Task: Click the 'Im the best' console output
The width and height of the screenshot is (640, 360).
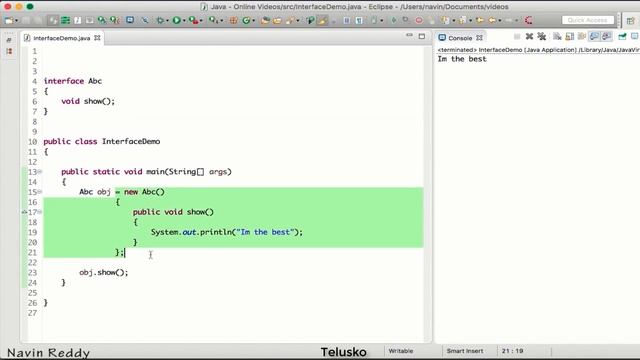Action: 462,59
